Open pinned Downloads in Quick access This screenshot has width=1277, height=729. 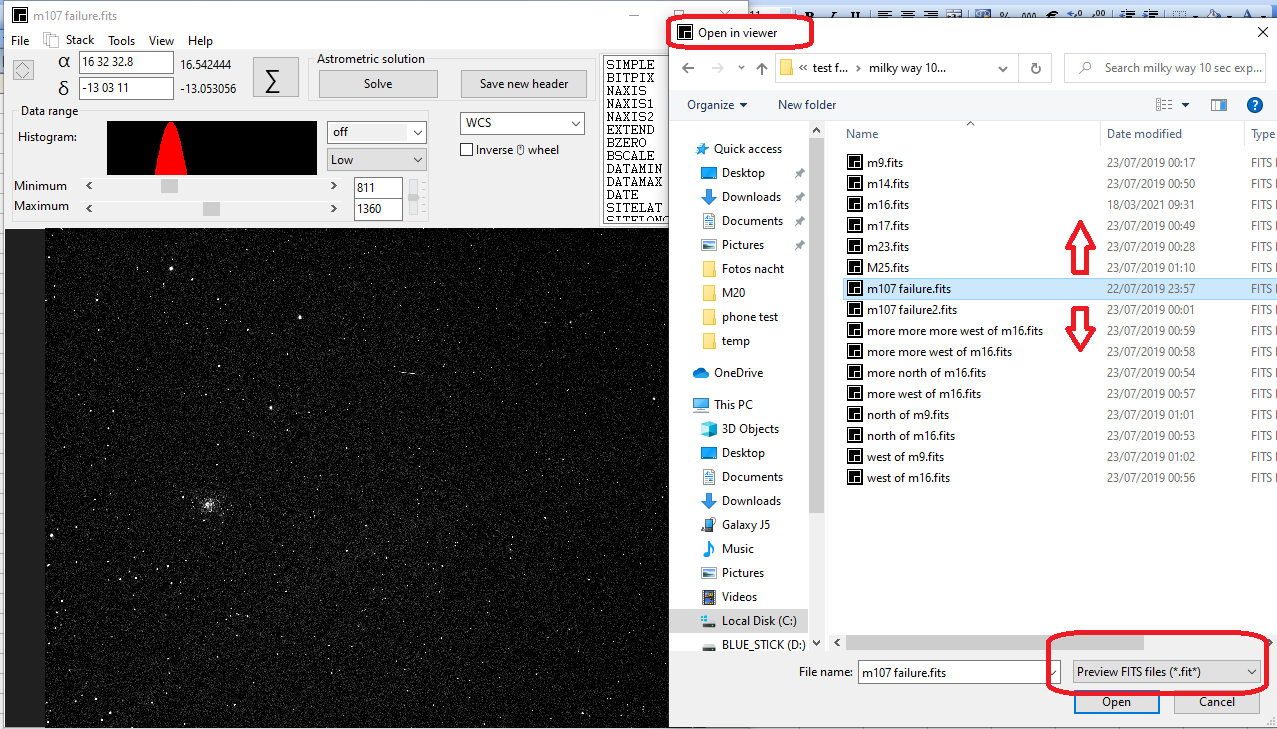[751, 196]
